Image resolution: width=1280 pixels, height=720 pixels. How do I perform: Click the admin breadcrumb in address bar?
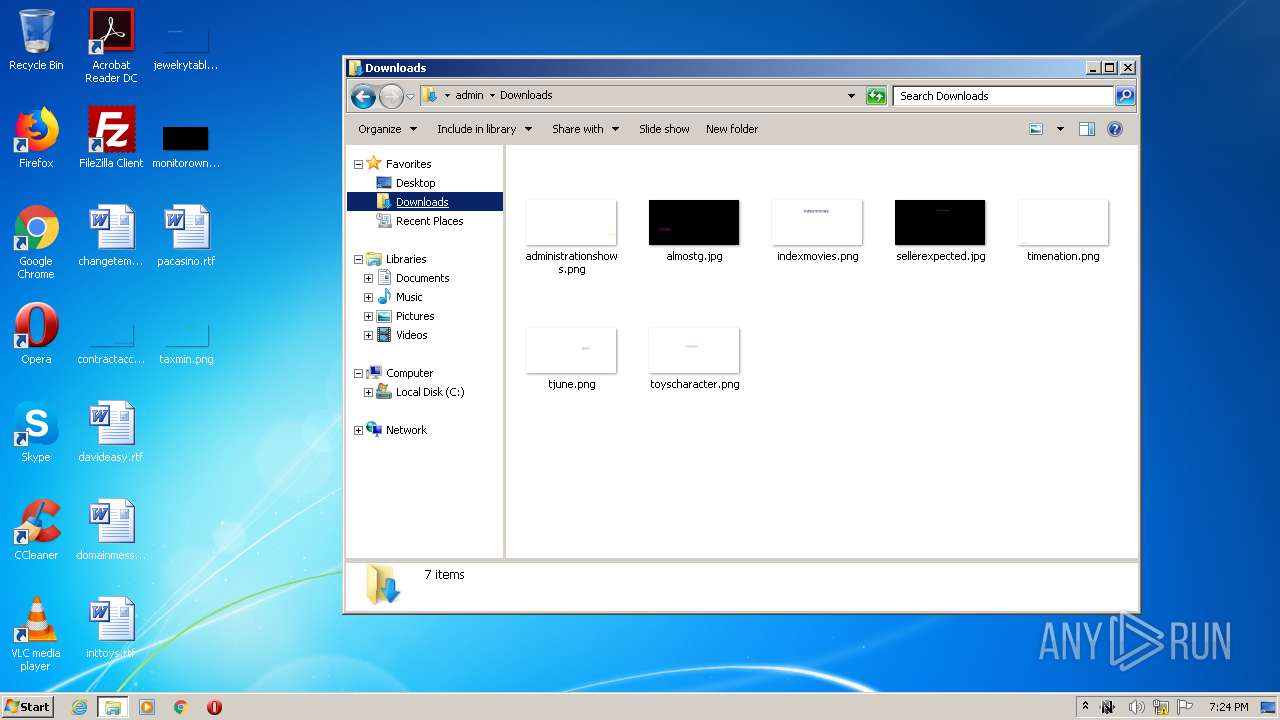pos(469,96)
